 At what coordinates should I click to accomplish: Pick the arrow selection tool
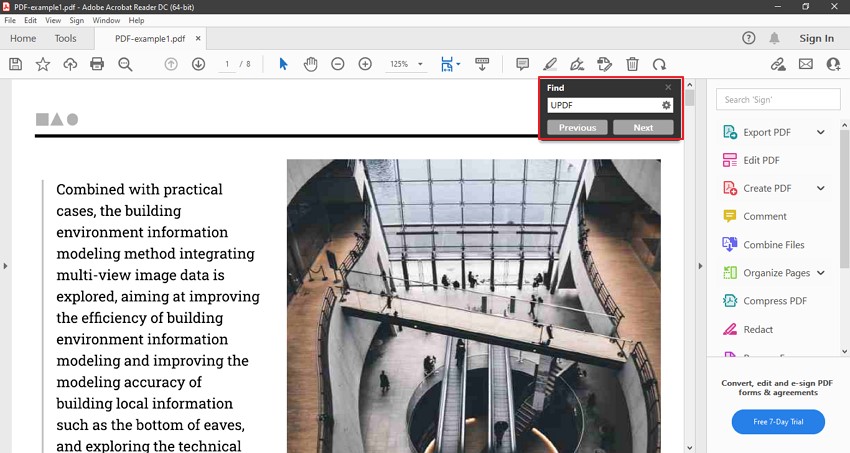click(283, 64)
